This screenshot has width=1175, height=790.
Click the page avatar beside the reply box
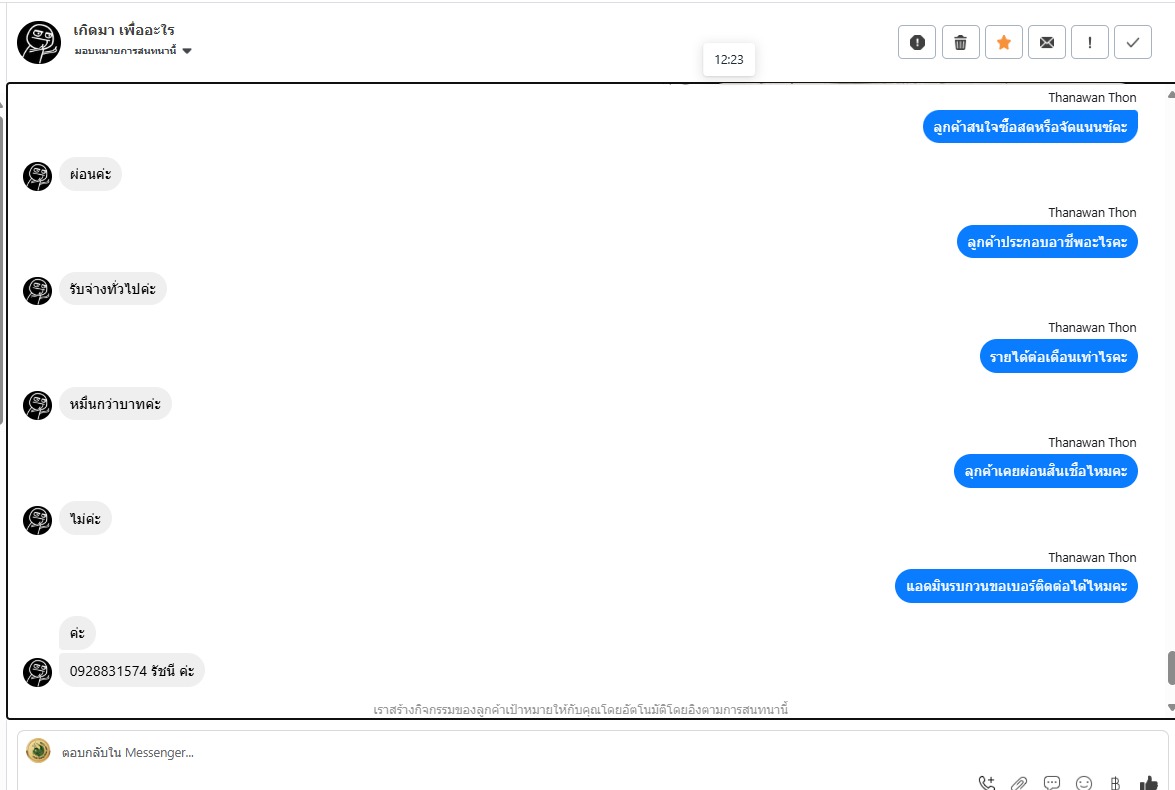click(x=38, y=750)
